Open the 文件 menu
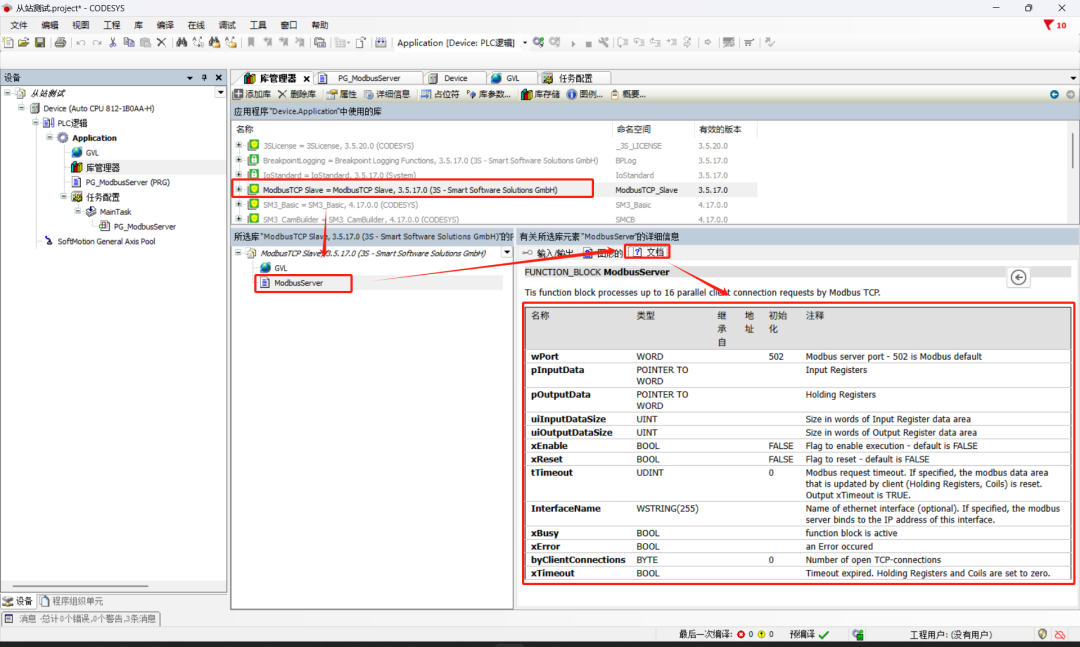This screenshot has width=1080, height=647. tap(19, 25)
